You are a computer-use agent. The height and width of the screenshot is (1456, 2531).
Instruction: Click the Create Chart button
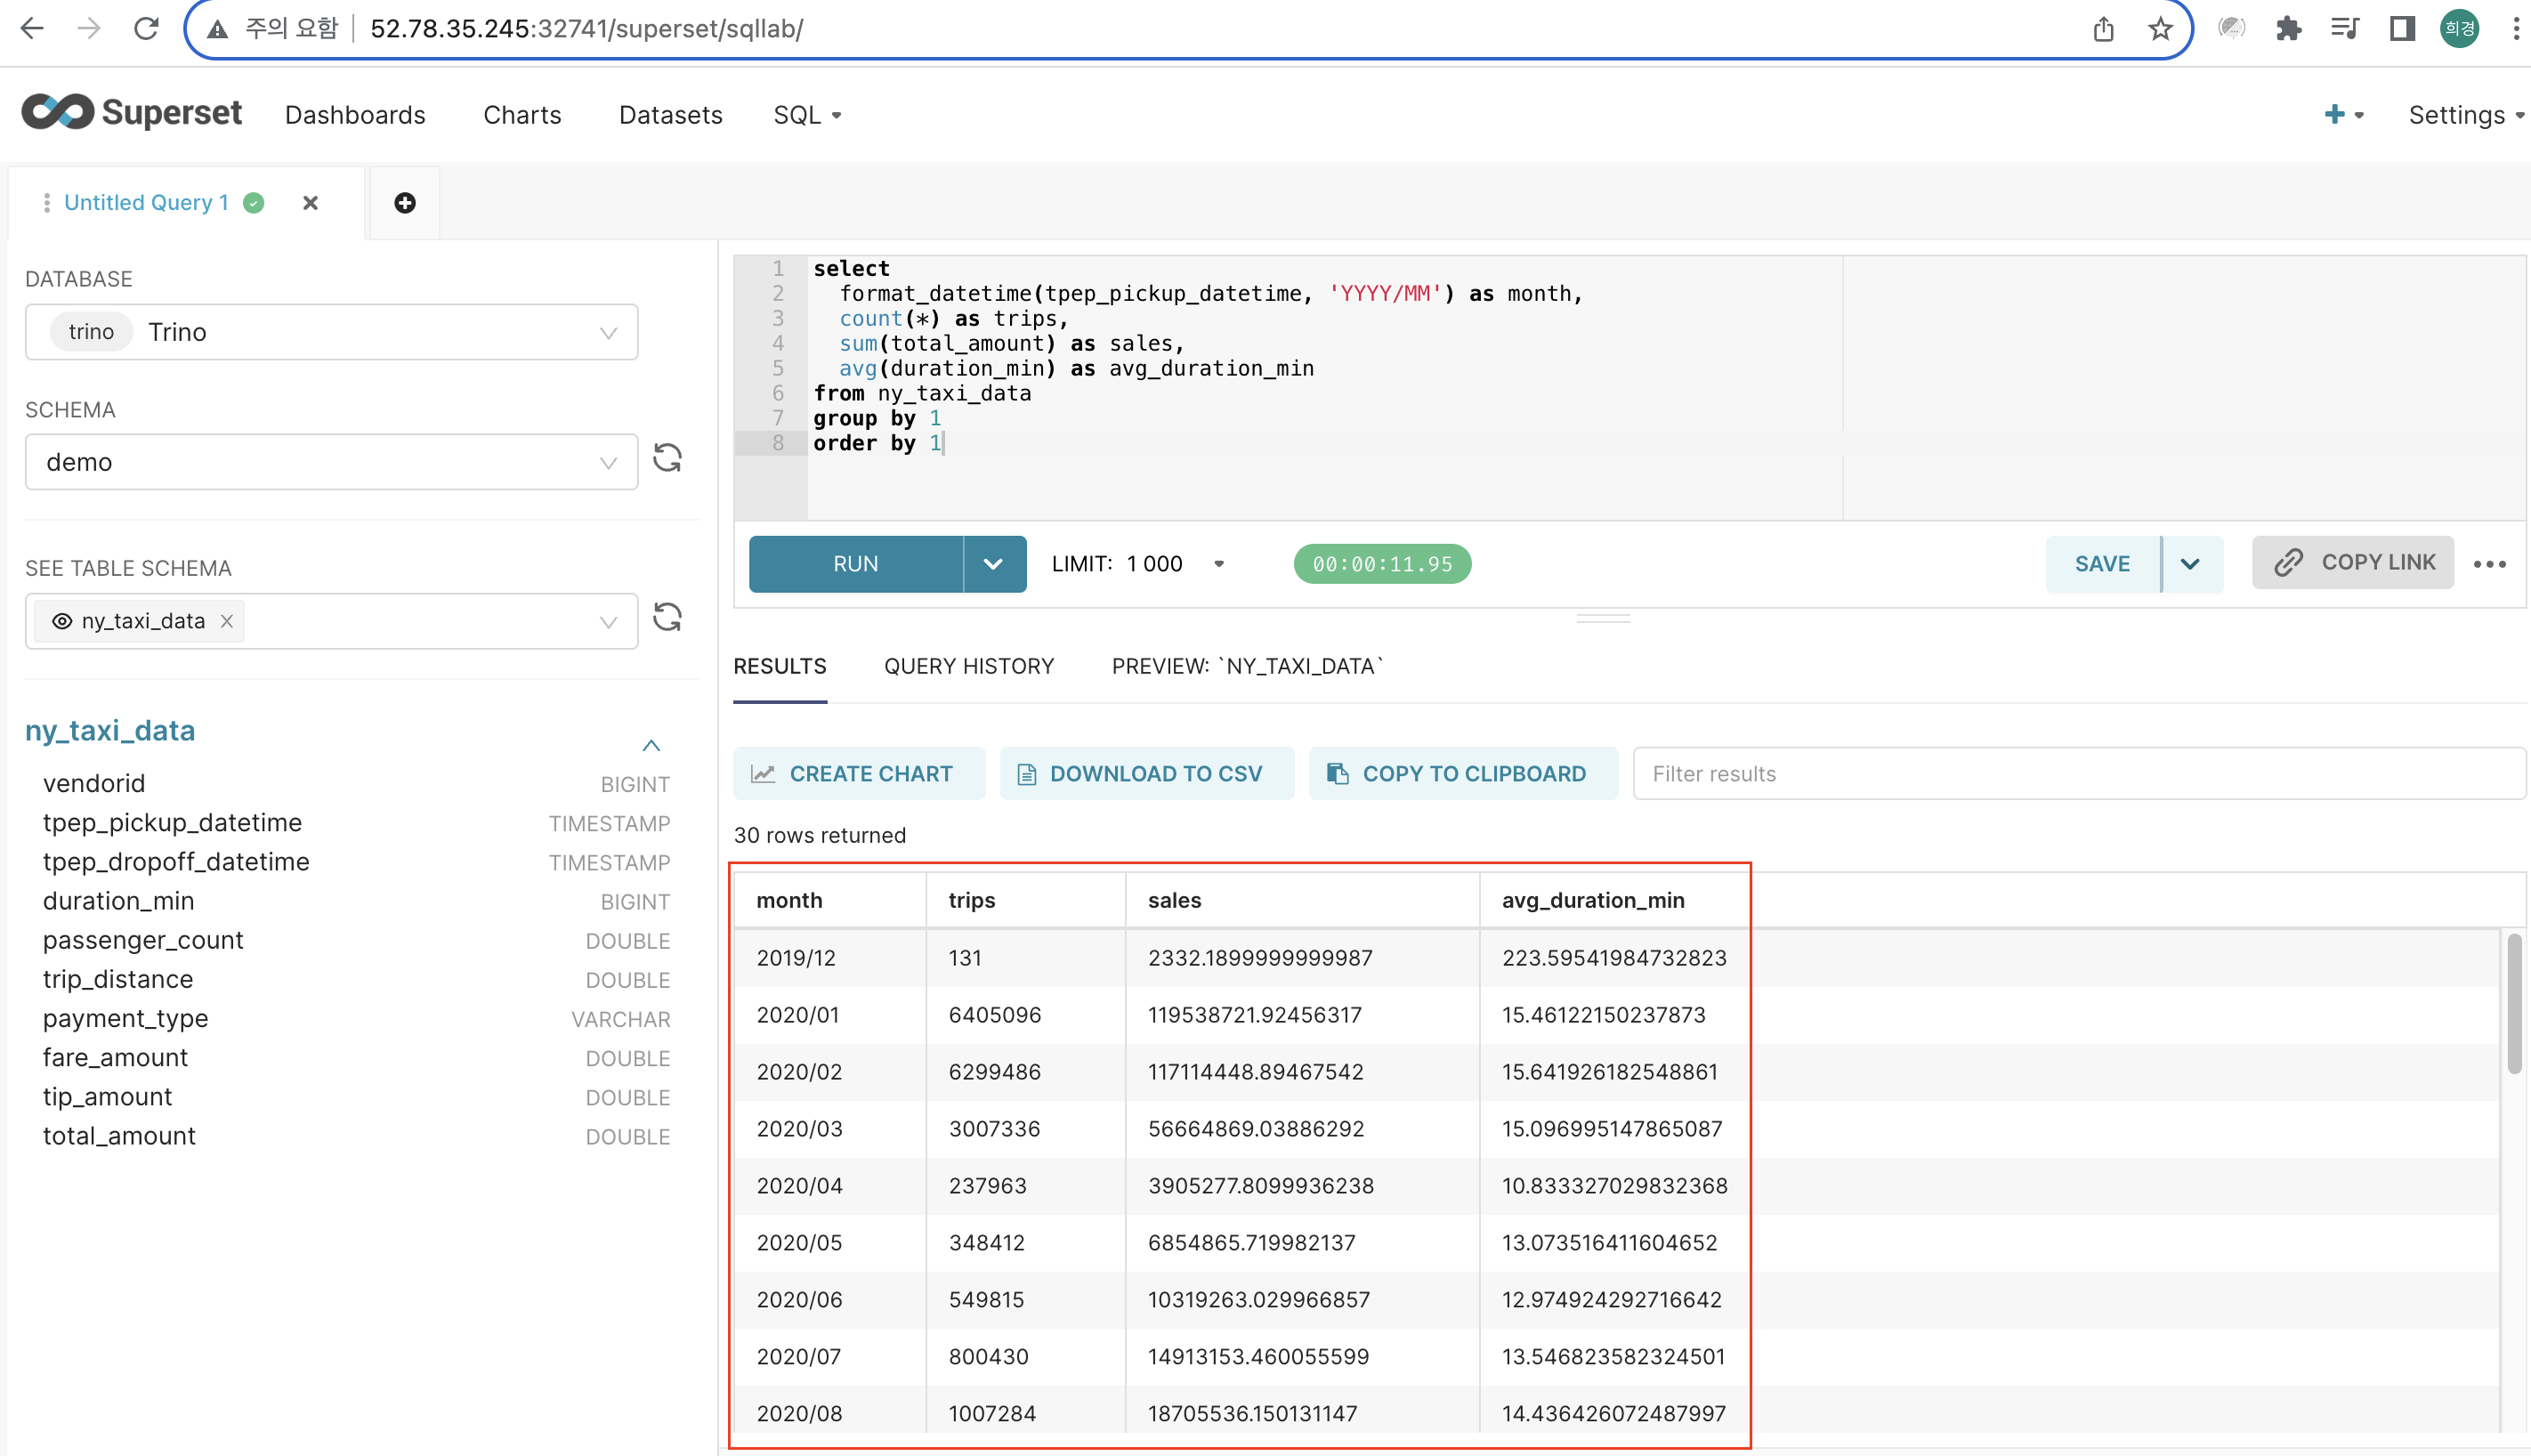(x=858, y=773)
